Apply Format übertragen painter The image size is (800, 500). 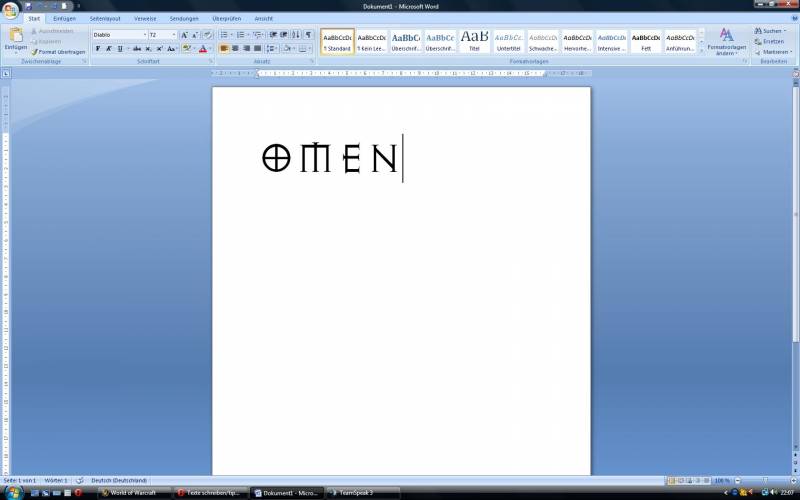point(58,52)
